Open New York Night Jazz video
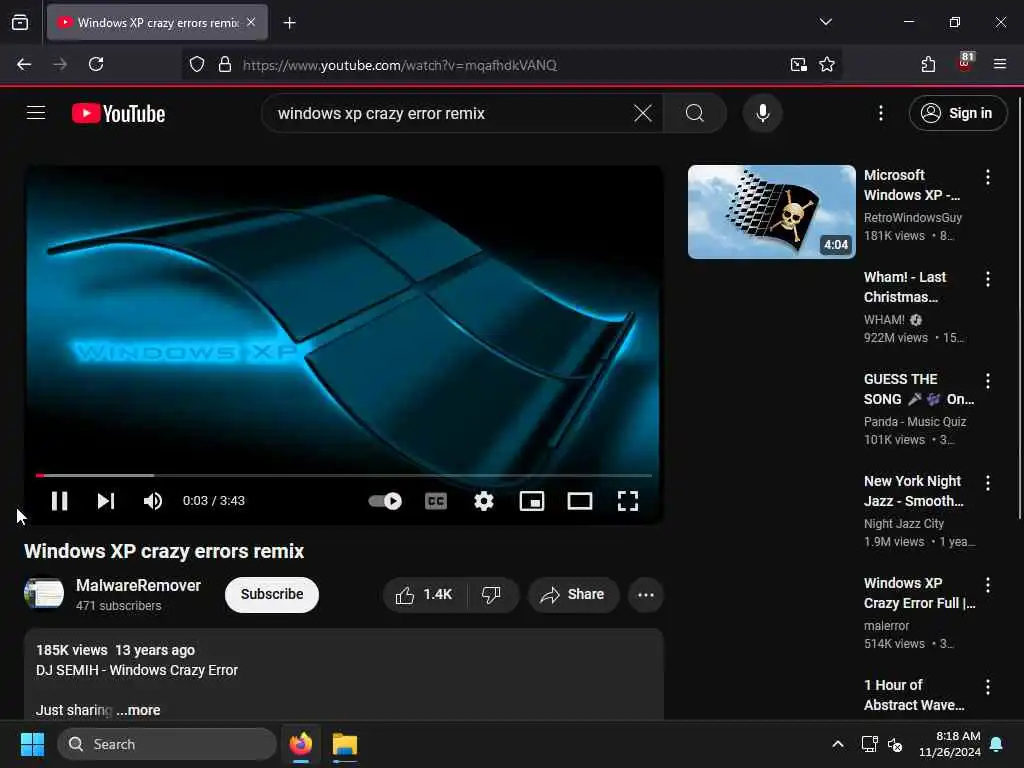1024x768 pixels. [x=914, y=490]
